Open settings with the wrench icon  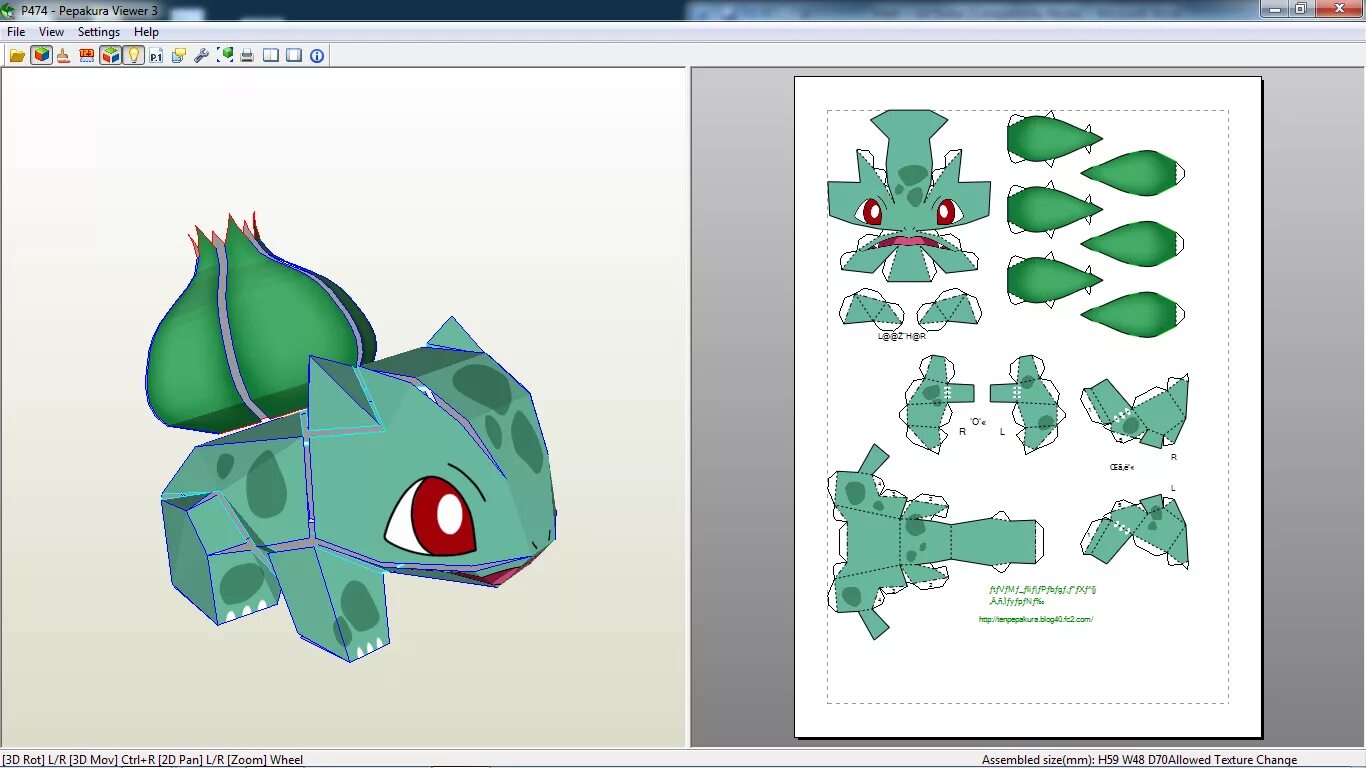tap(202, 56)
